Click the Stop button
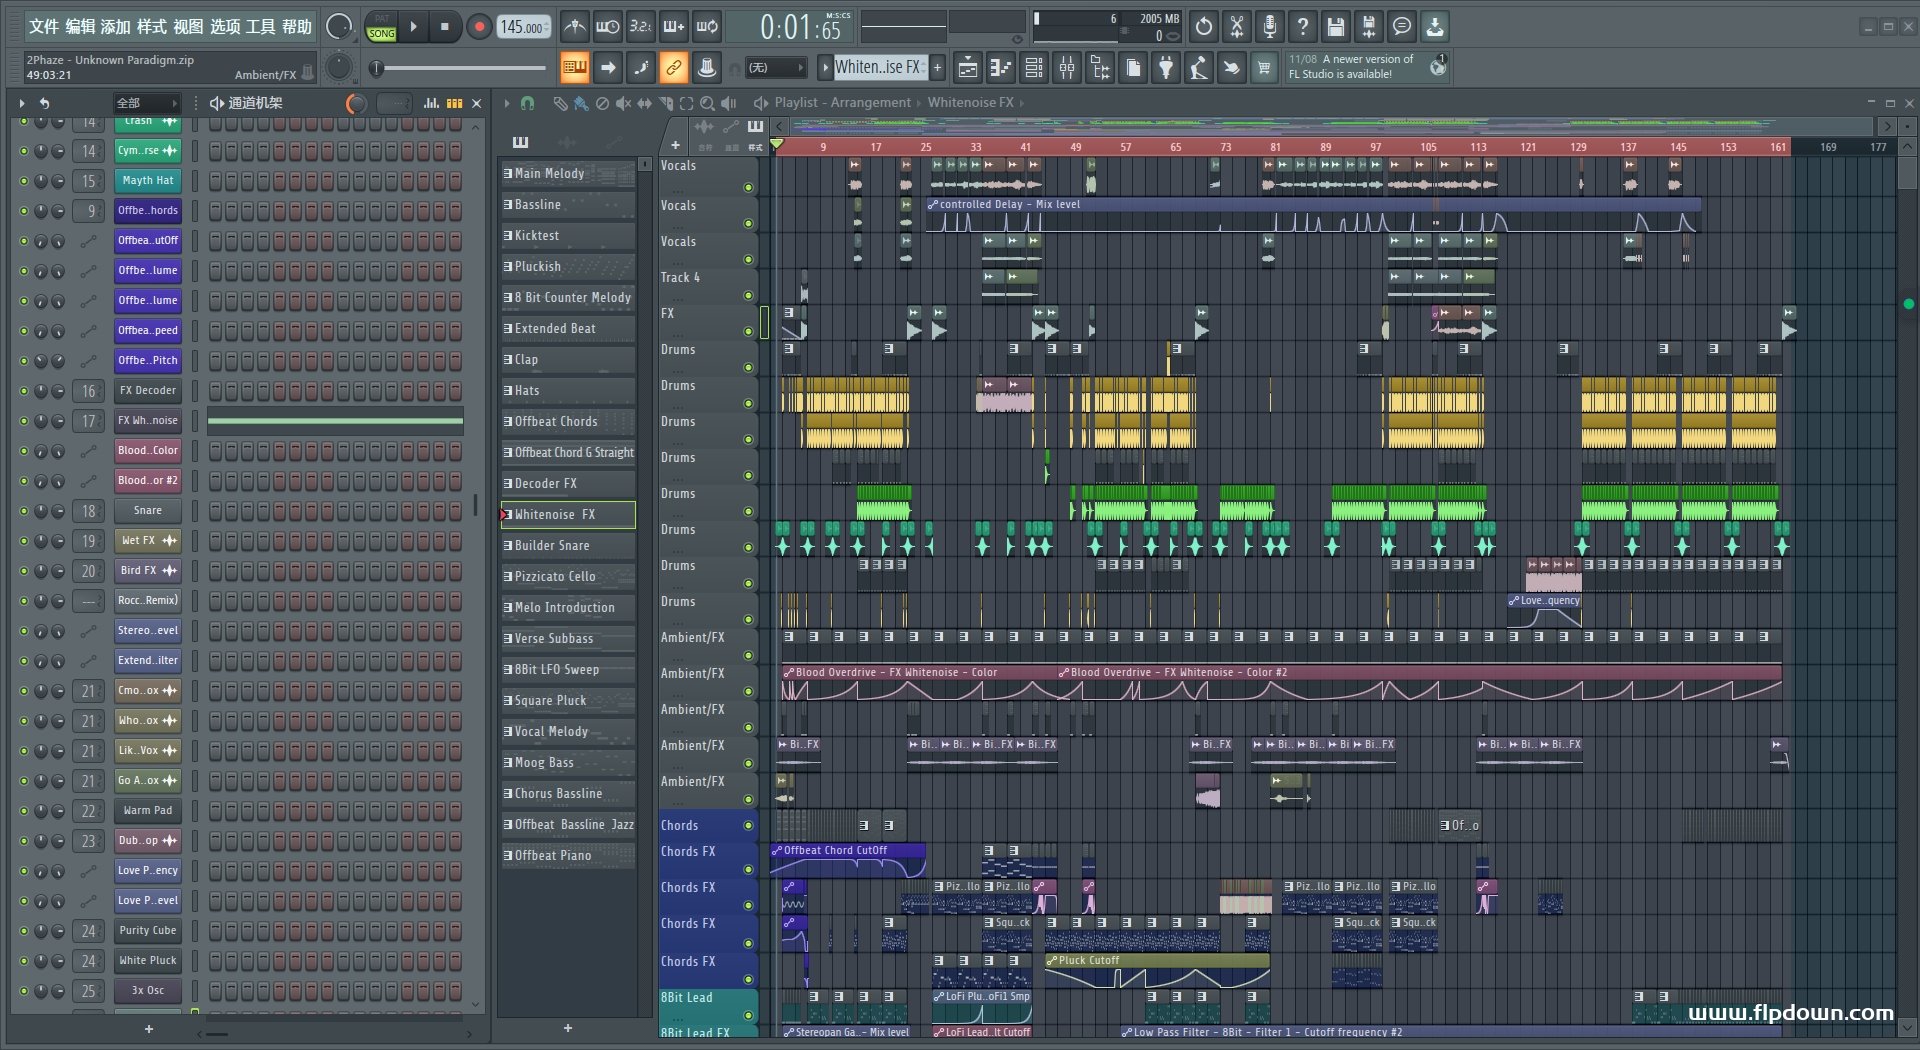The width and height of the screenshot is (1920, 1050). click(445, 27)
